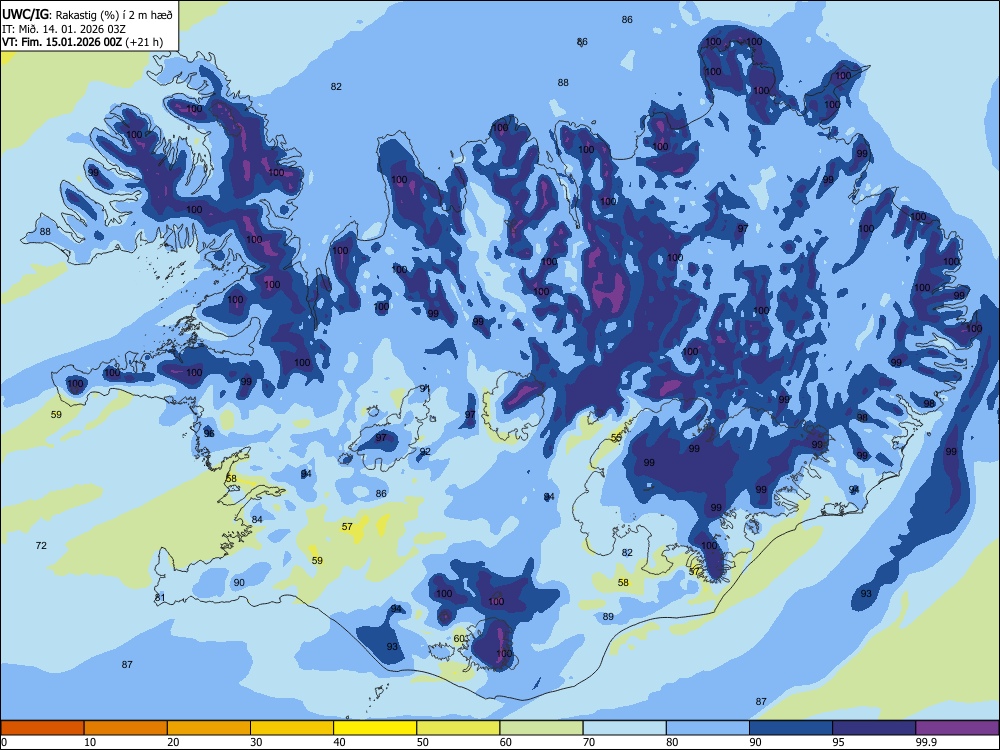
Task: Select the '89' value on the map
Action: (x=608, y=616)
